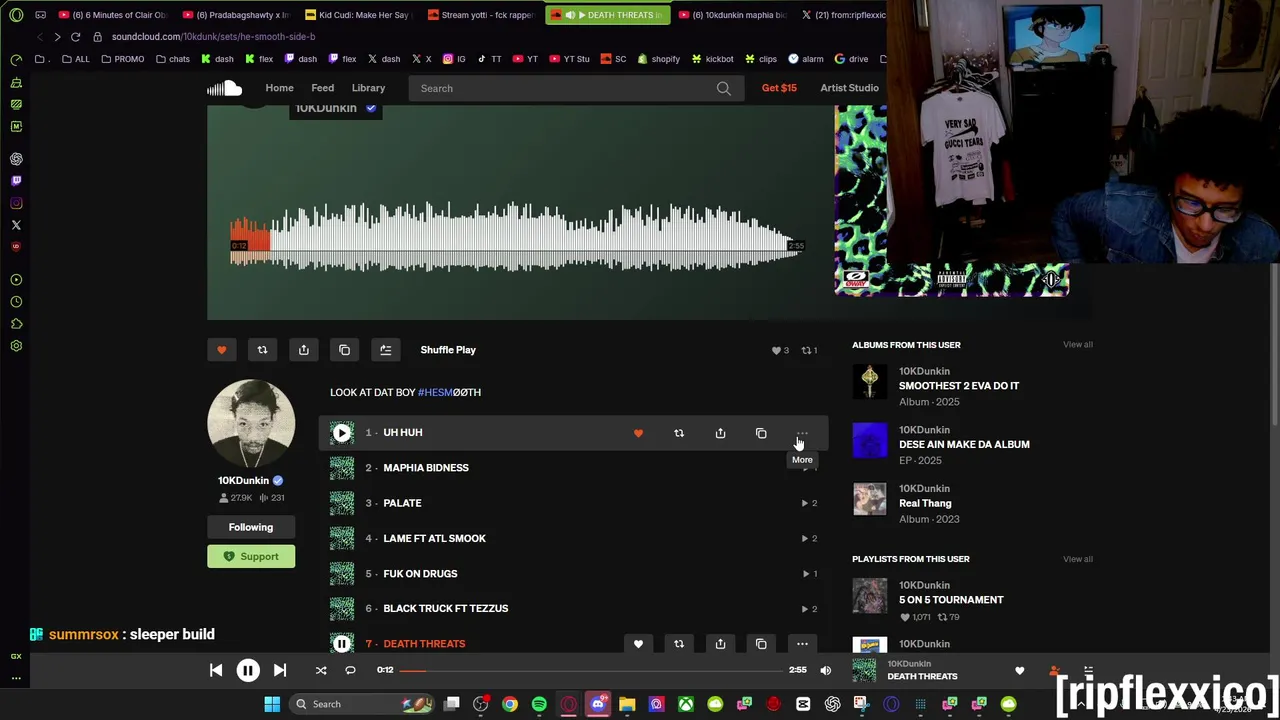This screenshot has height=720, width=1280.
Task: Switch to the Stream yotti browser tab
Action: (x=480, y=15)
